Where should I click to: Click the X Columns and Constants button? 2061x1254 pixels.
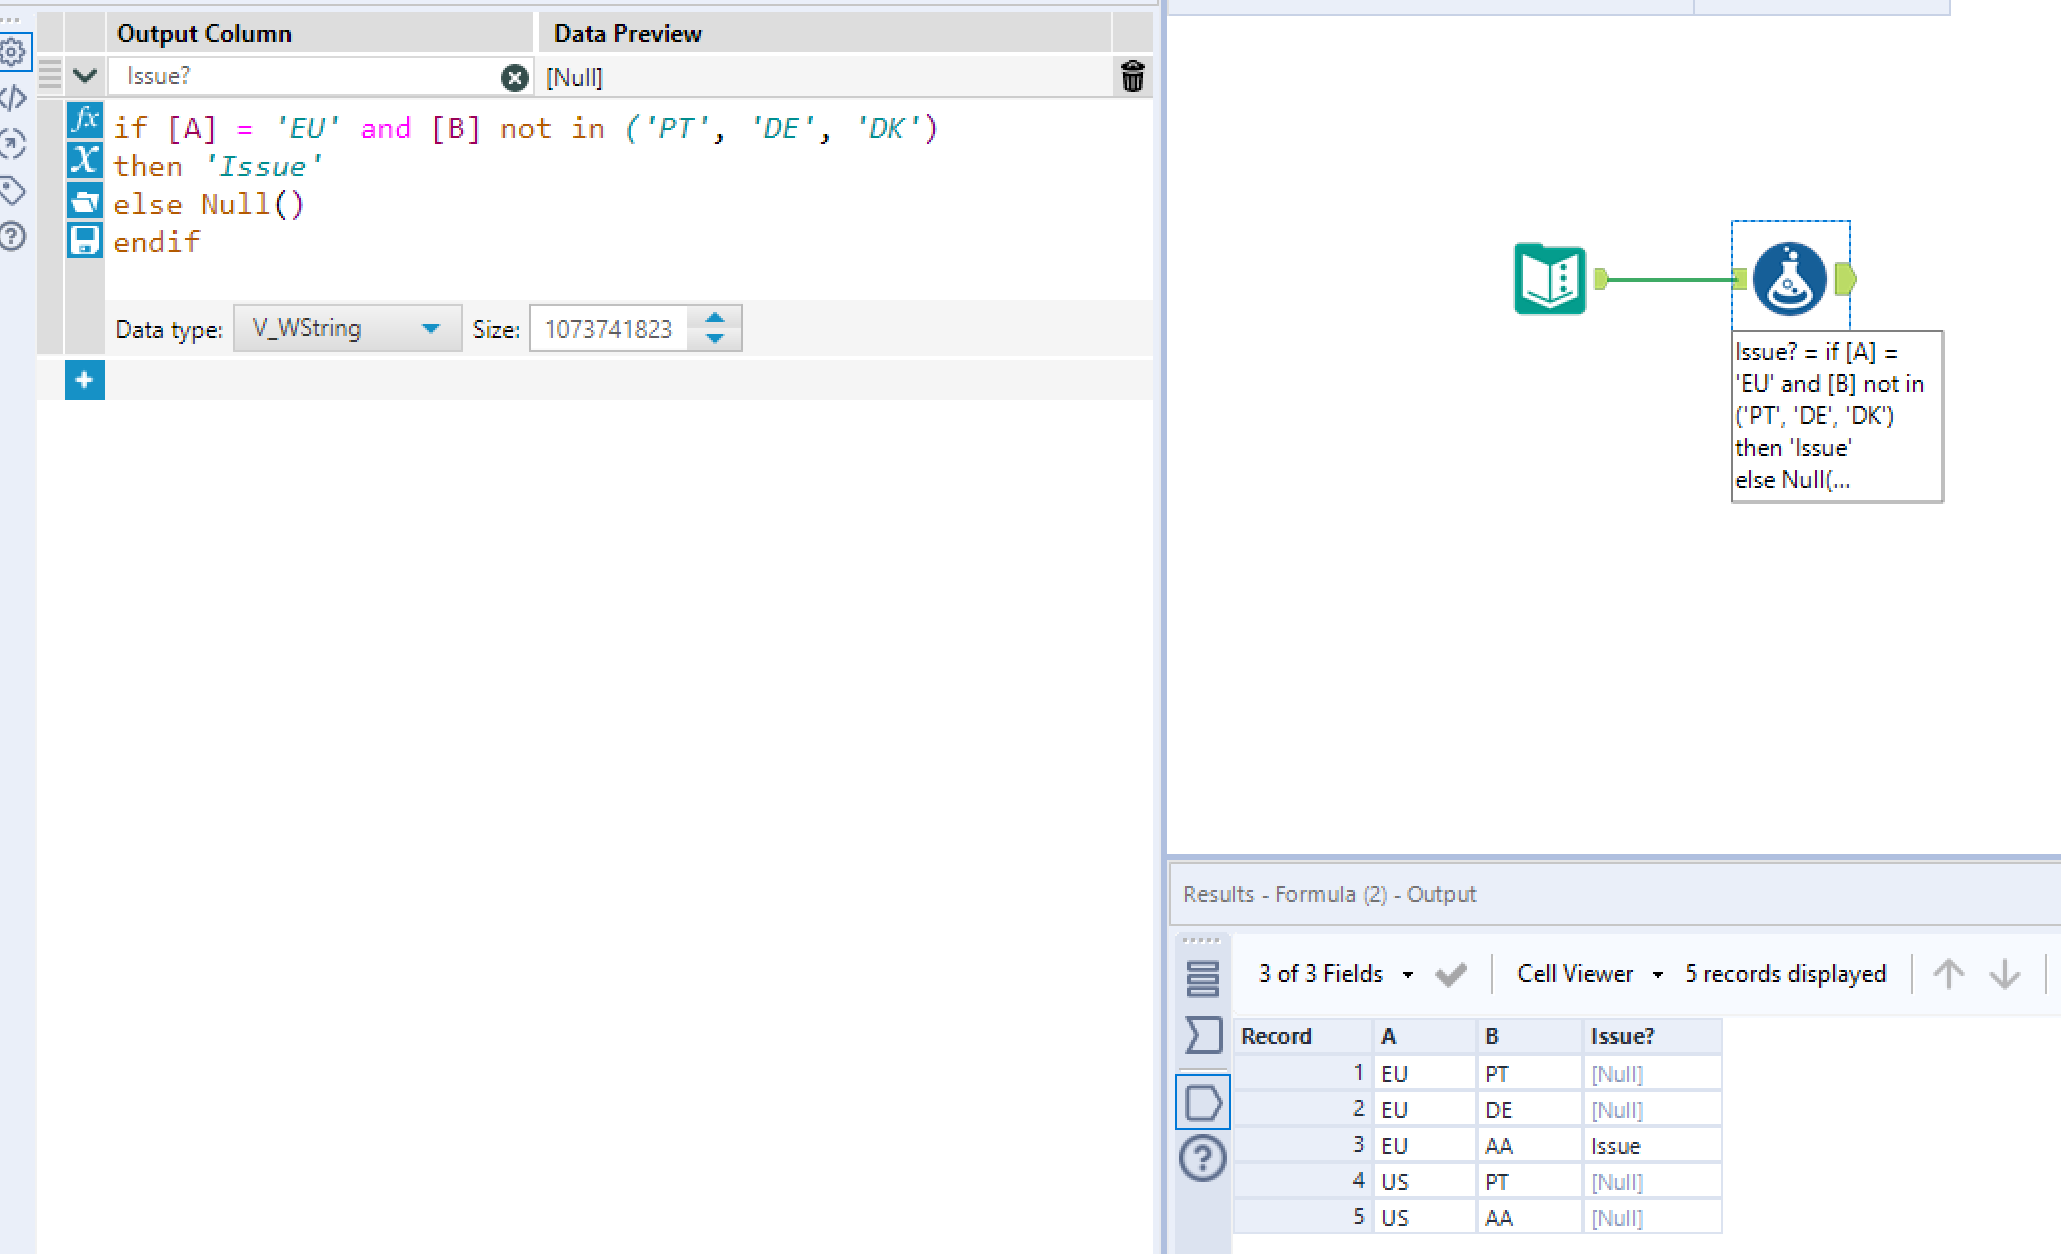[x=85, y=160]
